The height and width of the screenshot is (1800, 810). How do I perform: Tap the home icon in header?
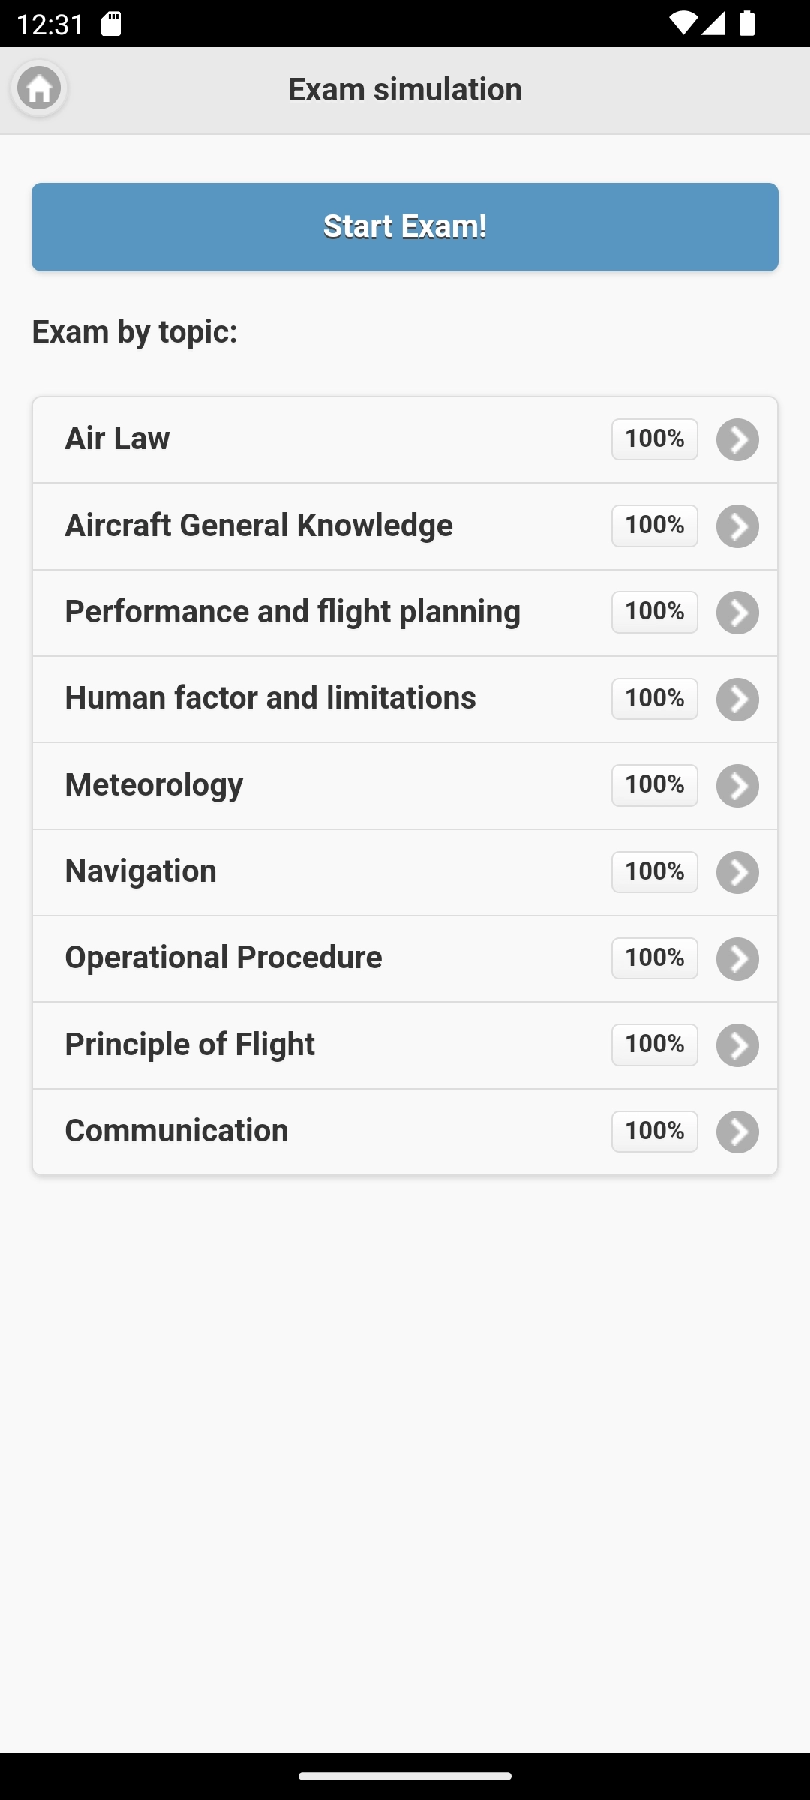(x=40, y=89)
